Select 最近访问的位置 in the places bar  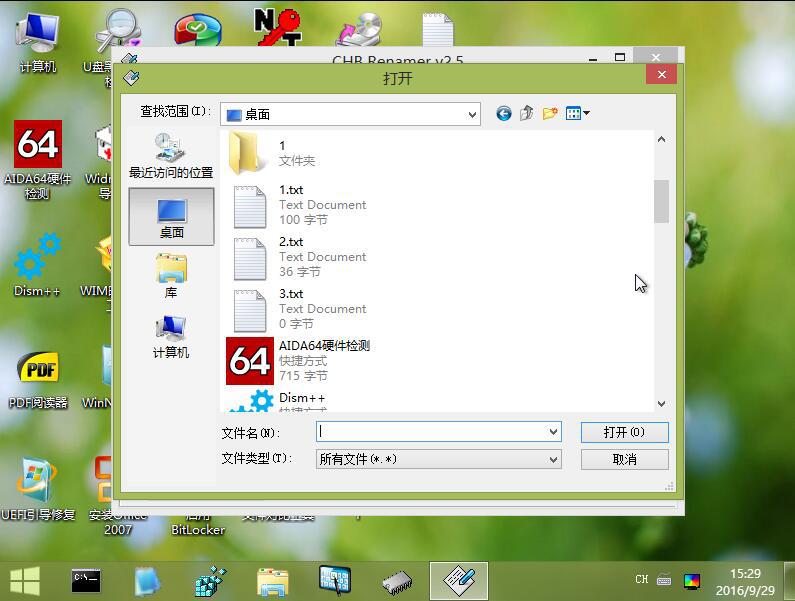(171, 156)
